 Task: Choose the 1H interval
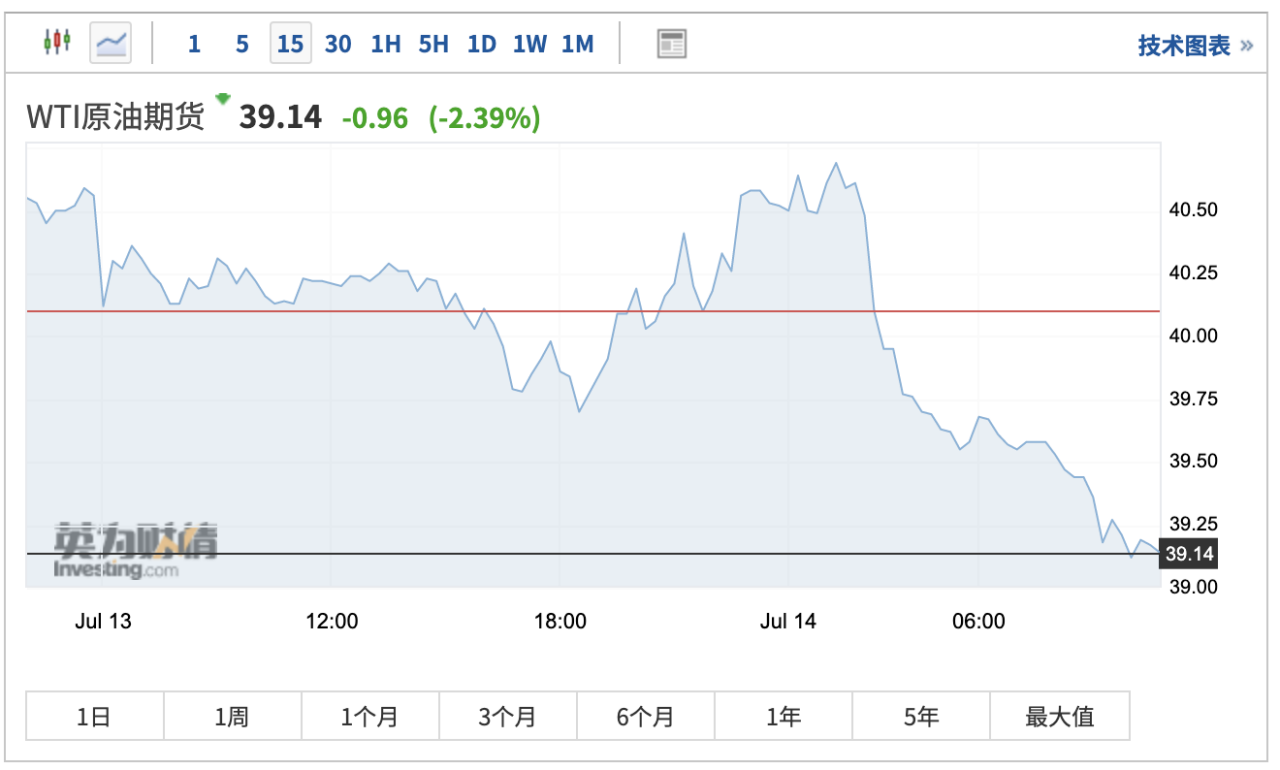pos(385,44)
